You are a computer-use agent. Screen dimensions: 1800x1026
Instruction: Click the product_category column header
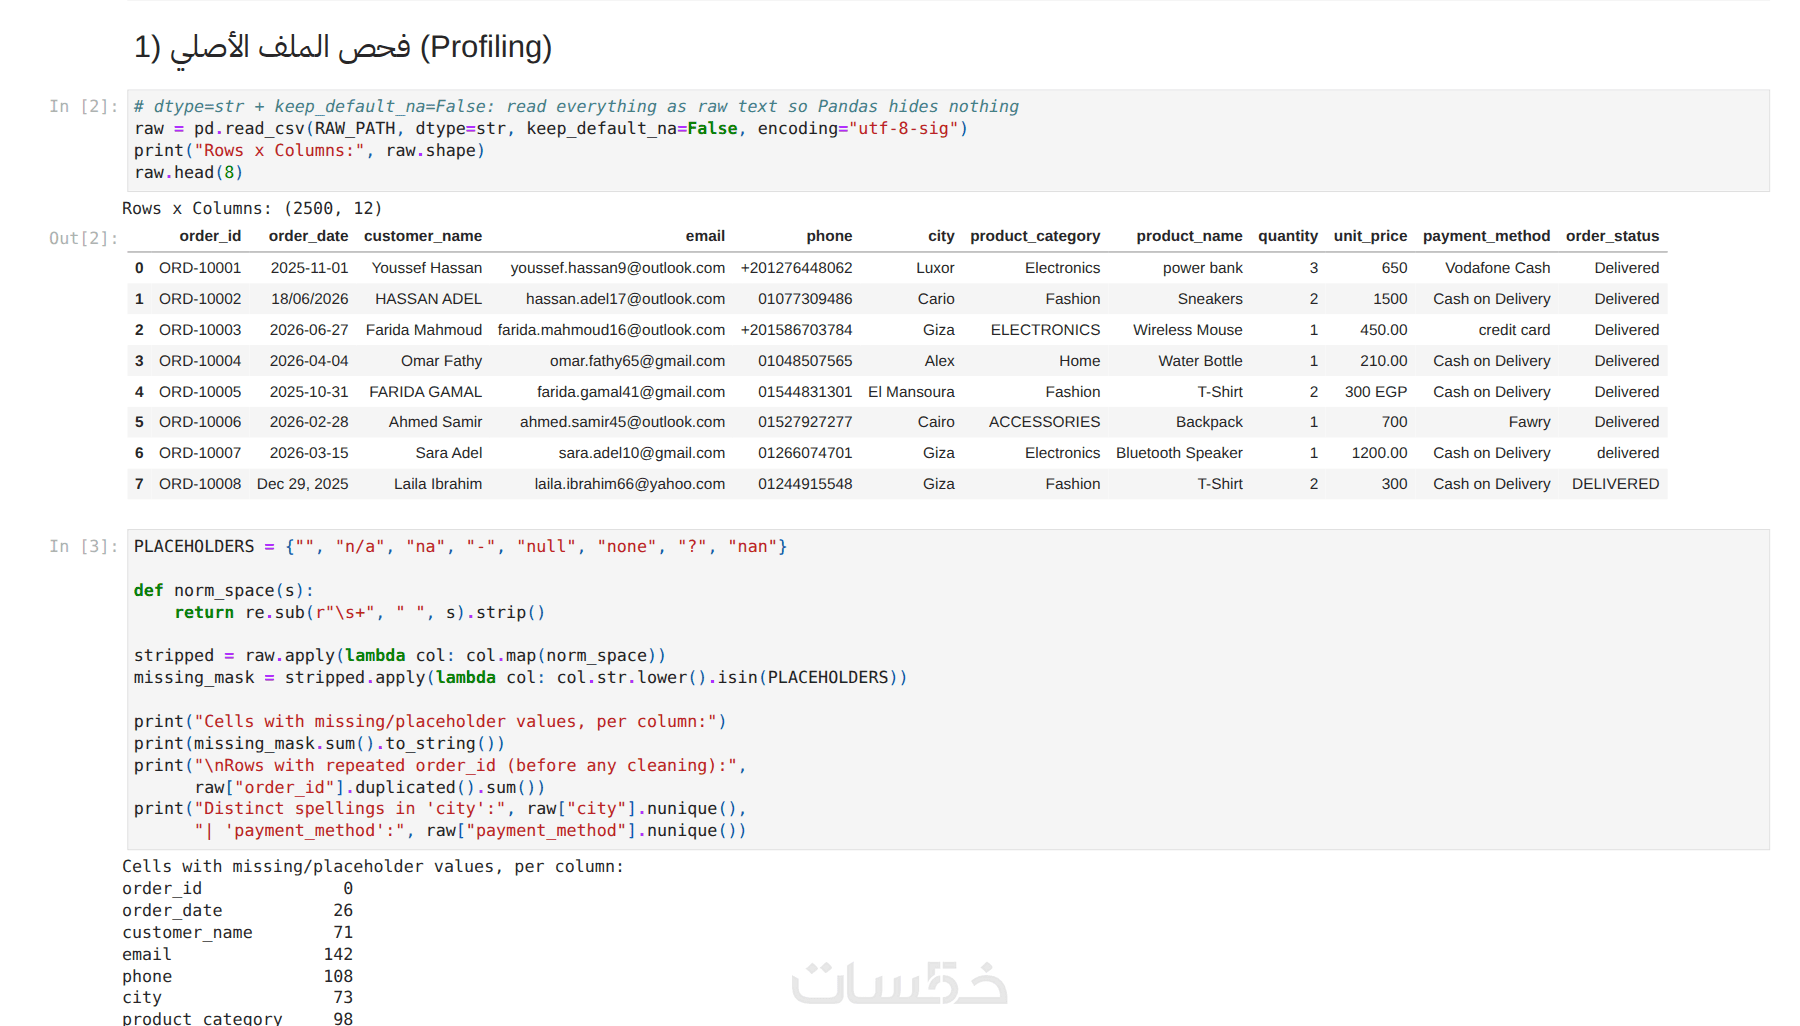(1035, 236)
